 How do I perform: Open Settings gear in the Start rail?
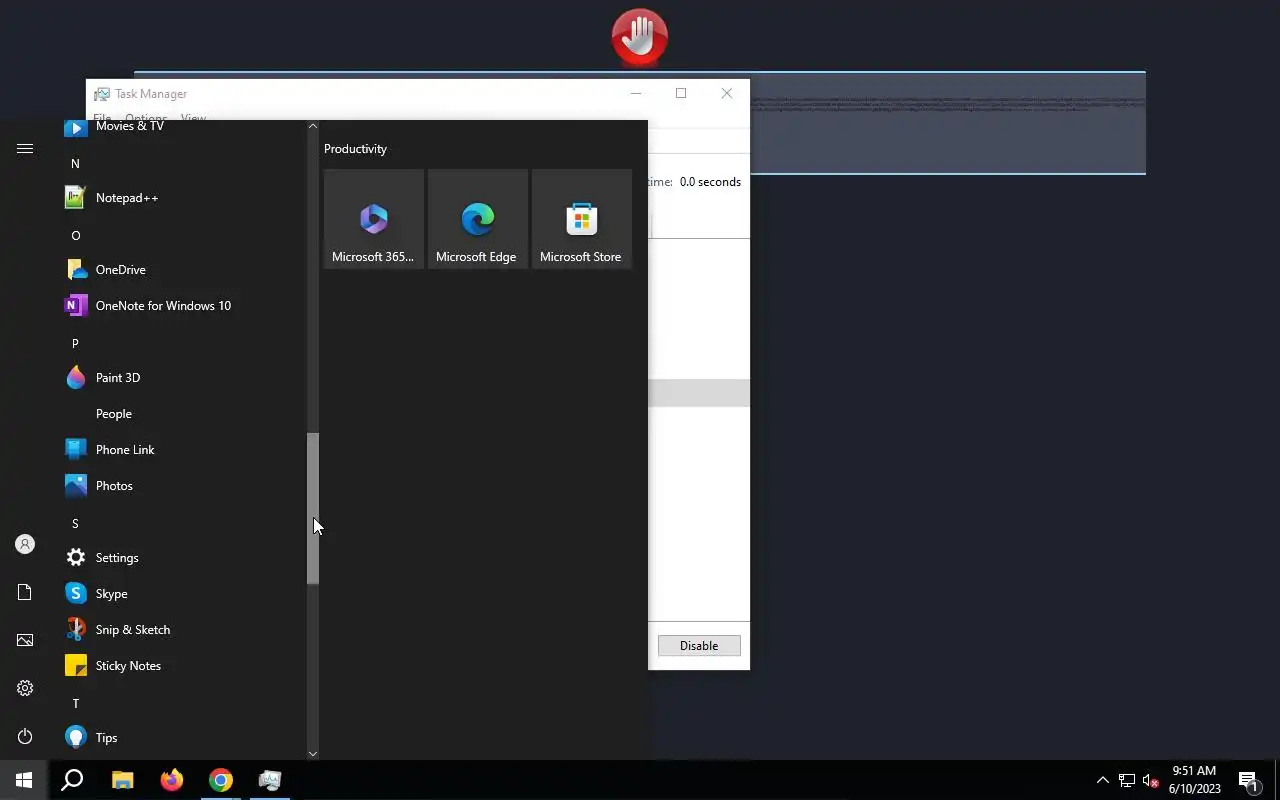(x=25, y=688)
